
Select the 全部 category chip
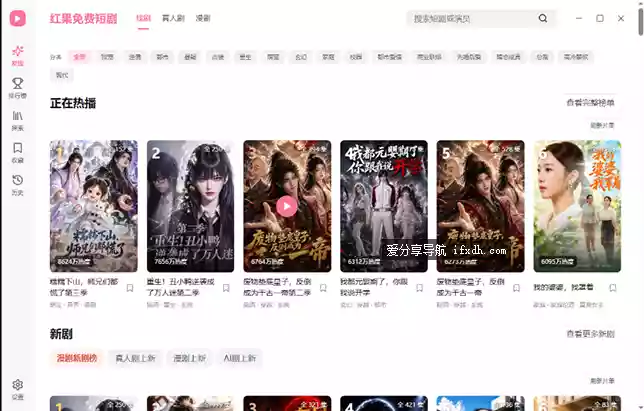point(79,57)
